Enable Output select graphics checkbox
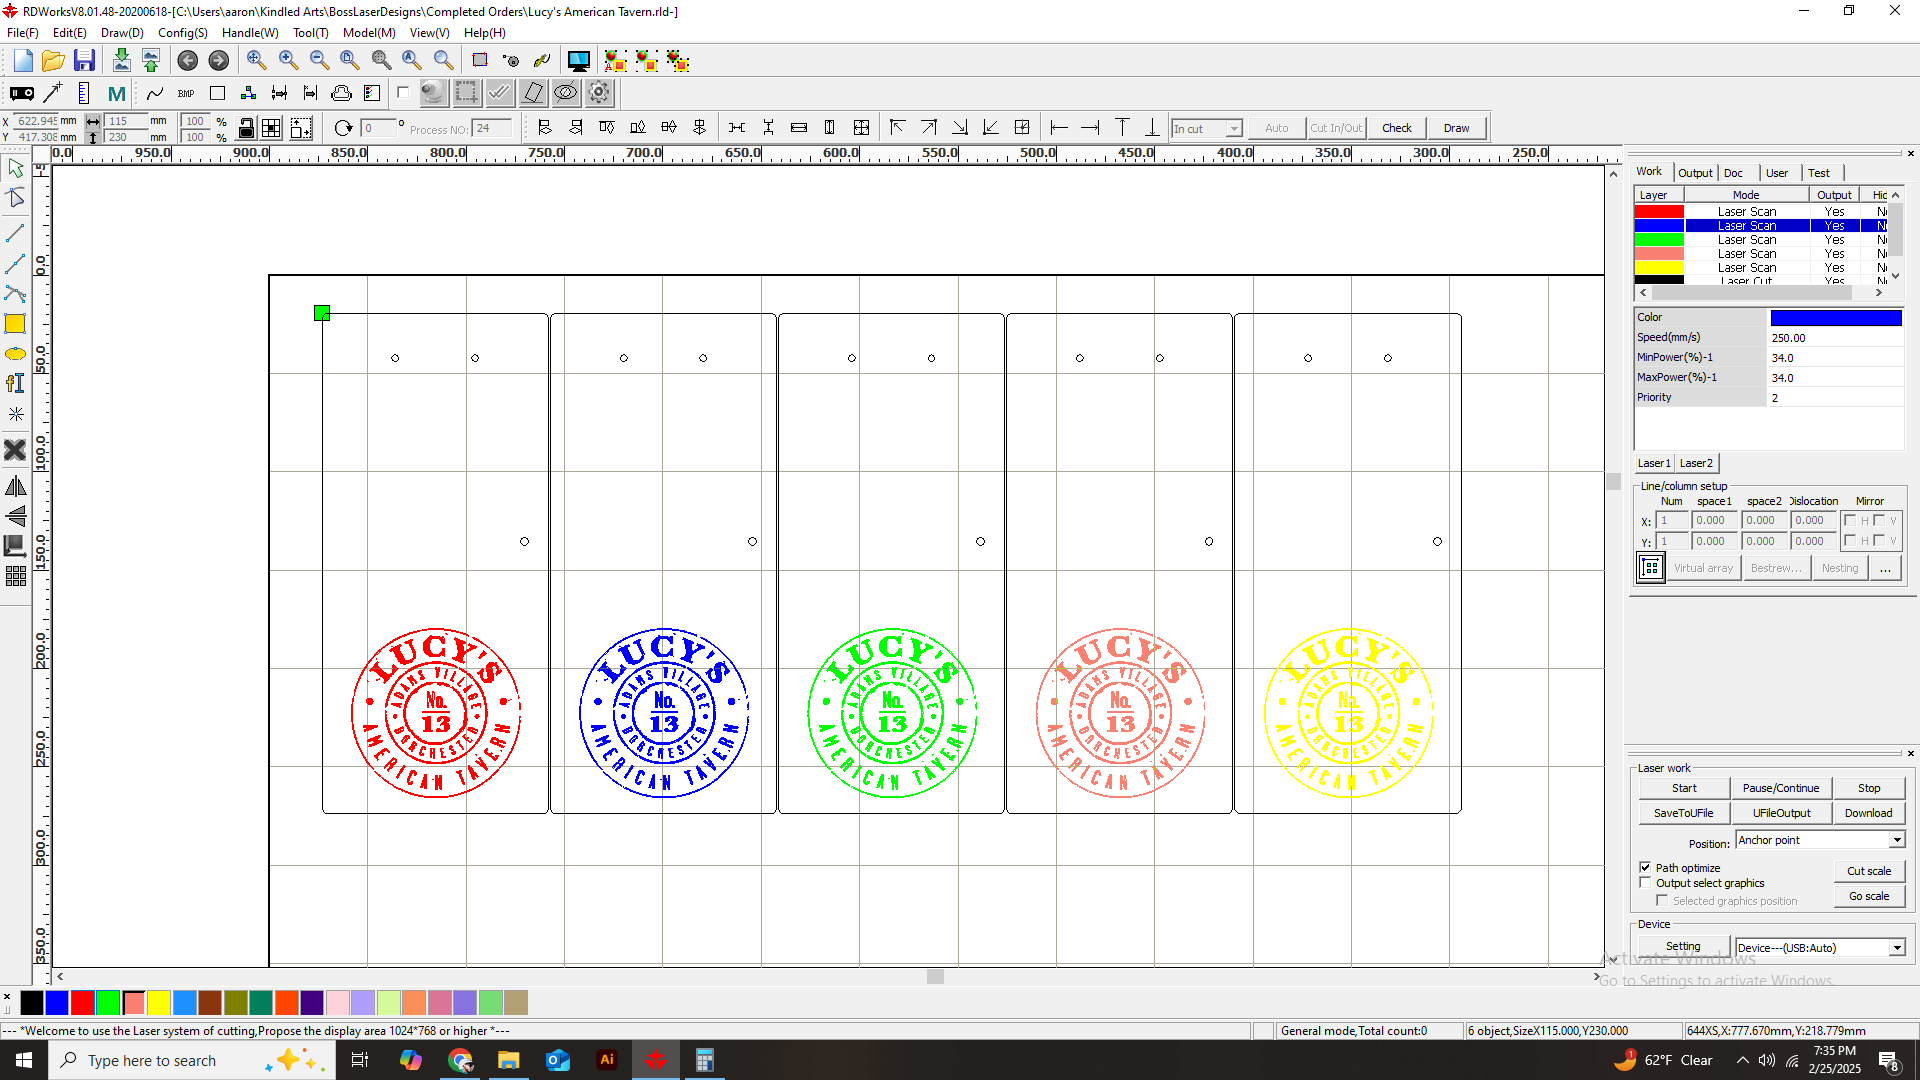 (x=1644, y=882)
